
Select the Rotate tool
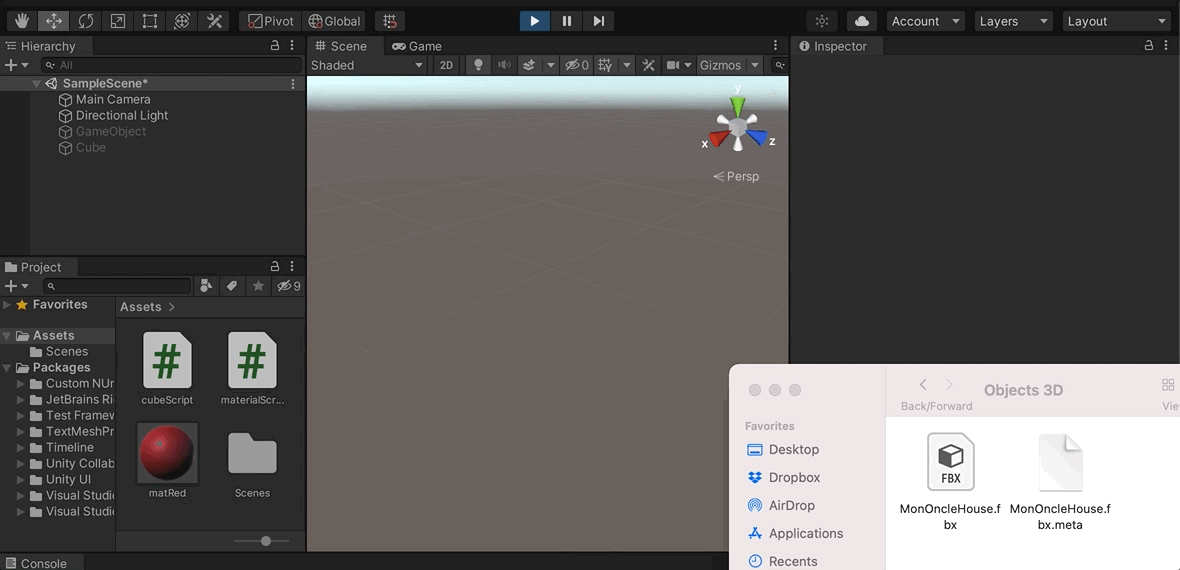click(x=85, y=21)
